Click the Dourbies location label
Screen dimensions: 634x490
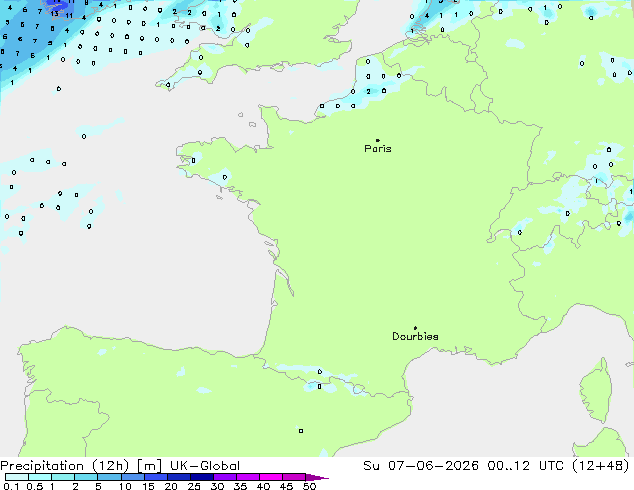click(x=415, y=336)
